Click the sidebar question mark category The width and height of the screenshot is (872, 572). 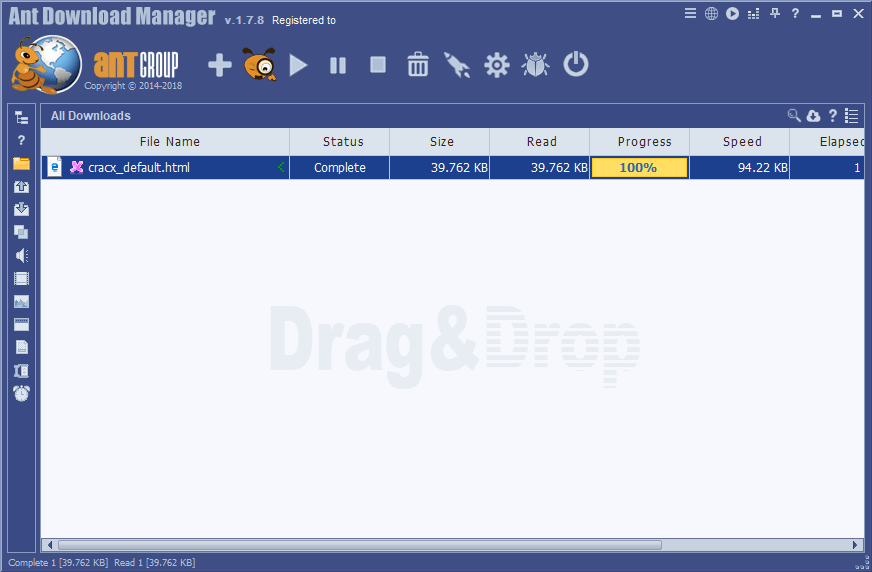[22, 140]
